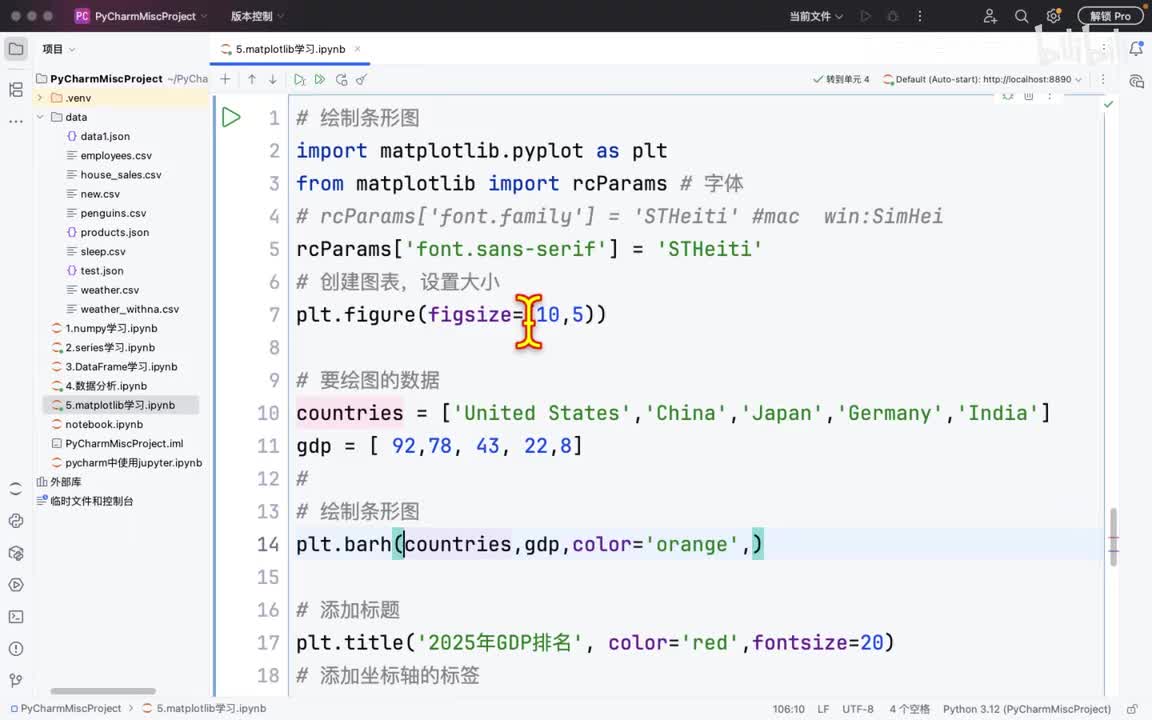
Task: Open the Jupyter server Default dropdown
Action: coord(982,79)
